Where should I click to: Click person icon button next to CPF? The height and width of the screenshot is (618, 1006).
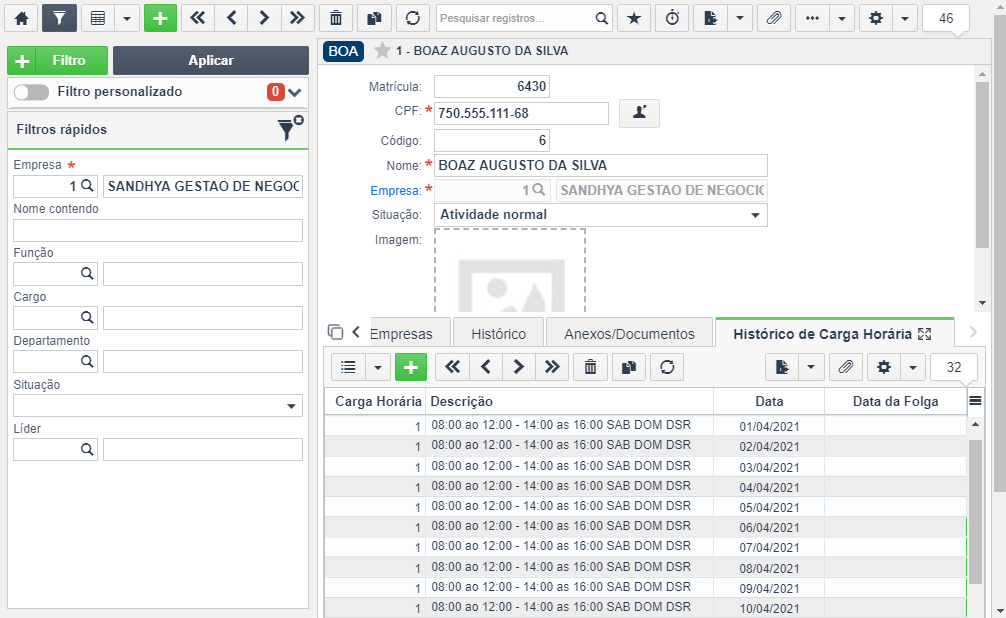click(x=639, y=113)
